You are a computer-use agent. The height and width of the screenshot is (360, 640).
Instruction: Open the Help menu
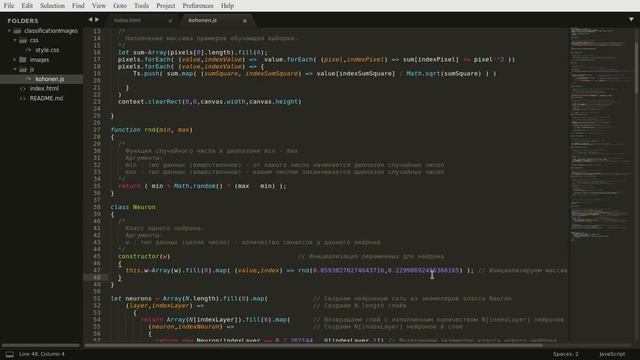[227, 6]
